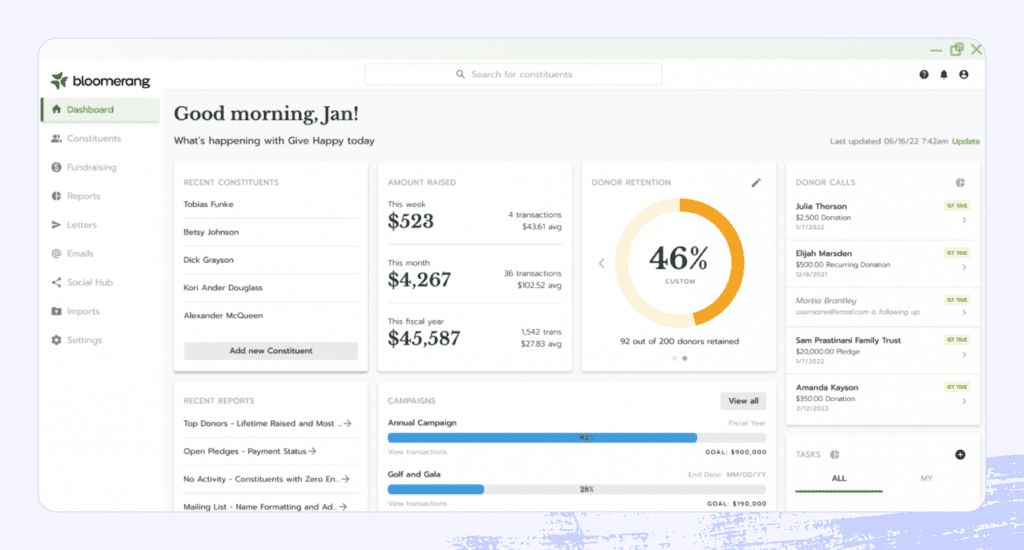1024x550 pixels.
Task: View transactions for Annual Campaign
Action: (417, 452)
